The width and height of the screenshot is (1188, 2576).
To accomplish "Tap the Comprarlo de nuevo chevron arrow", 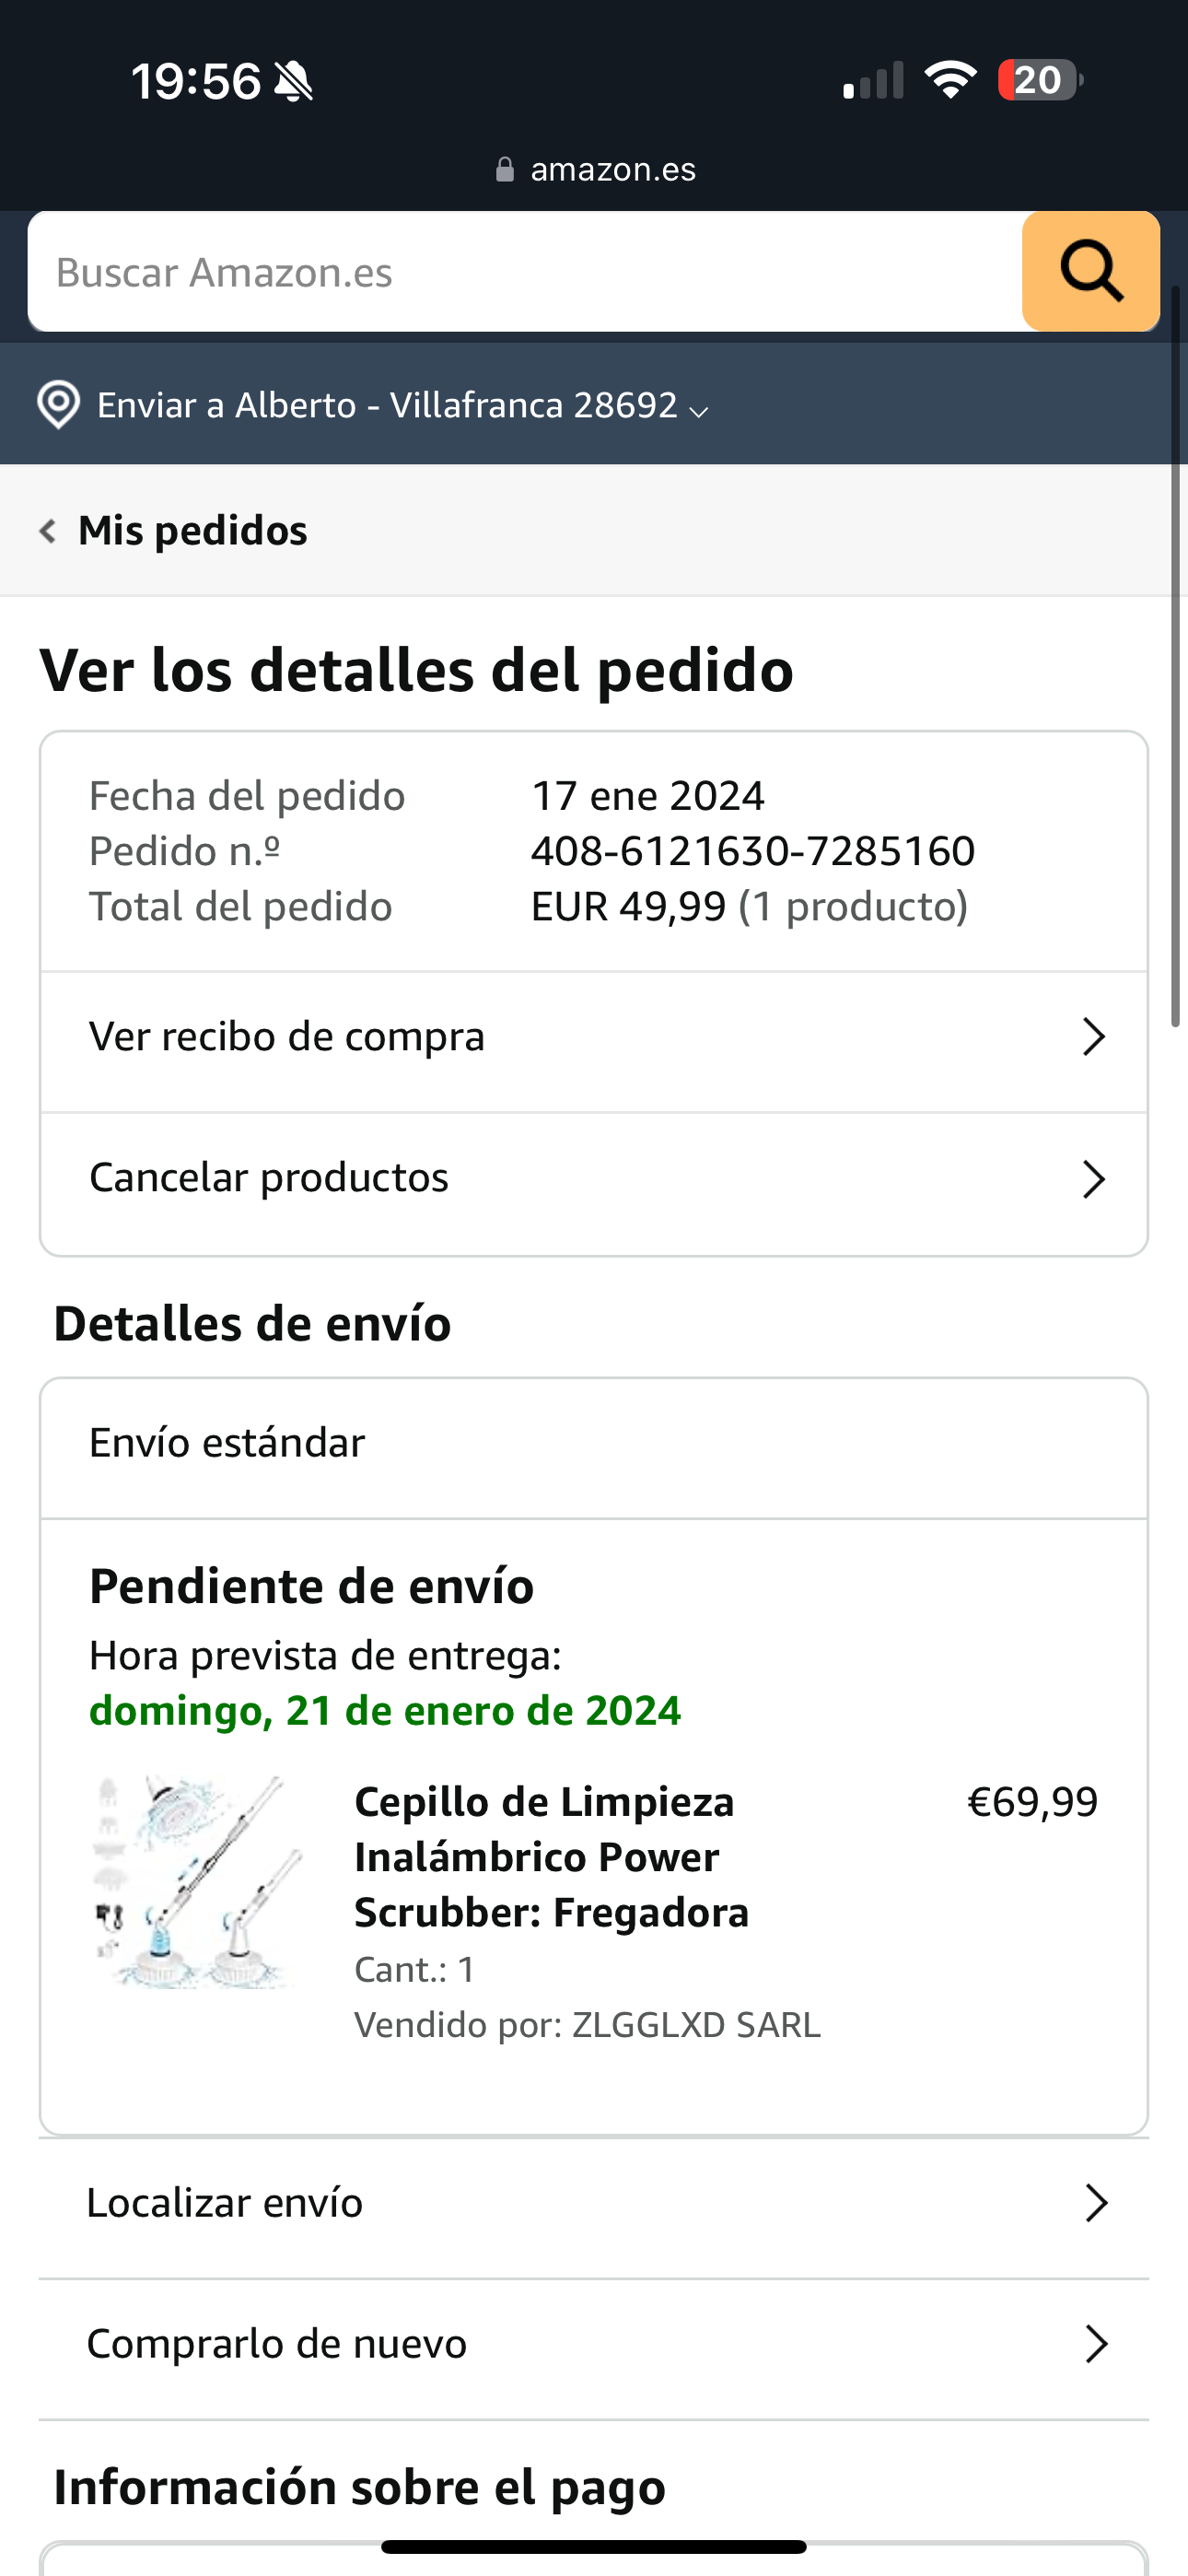I will coord(1096,2344).
